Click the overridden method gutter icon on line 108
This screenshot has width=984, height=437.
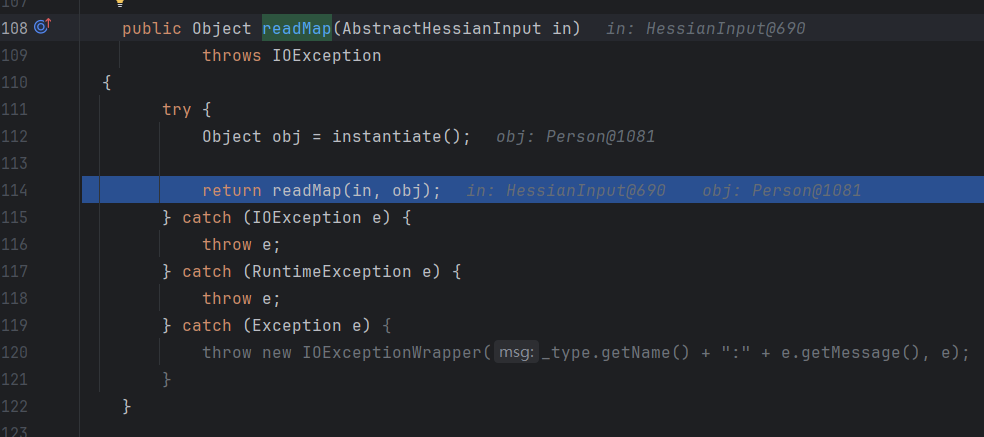coord(43,28)
